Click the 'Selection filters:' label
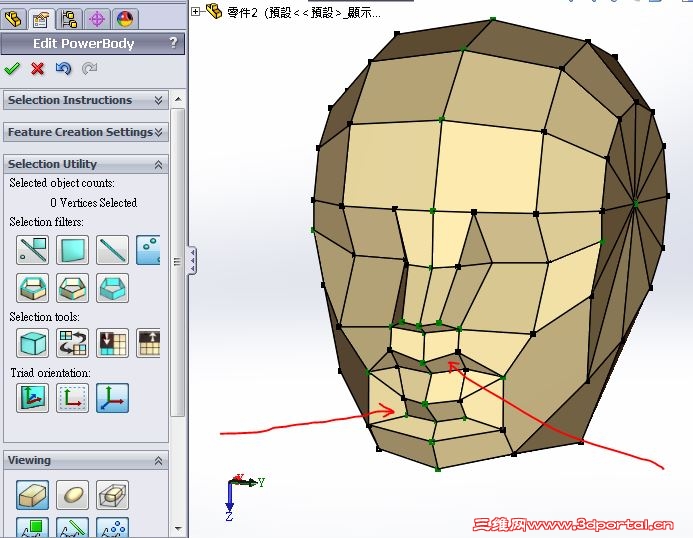Viewport: 693px width, 538px height. point(46,221)
